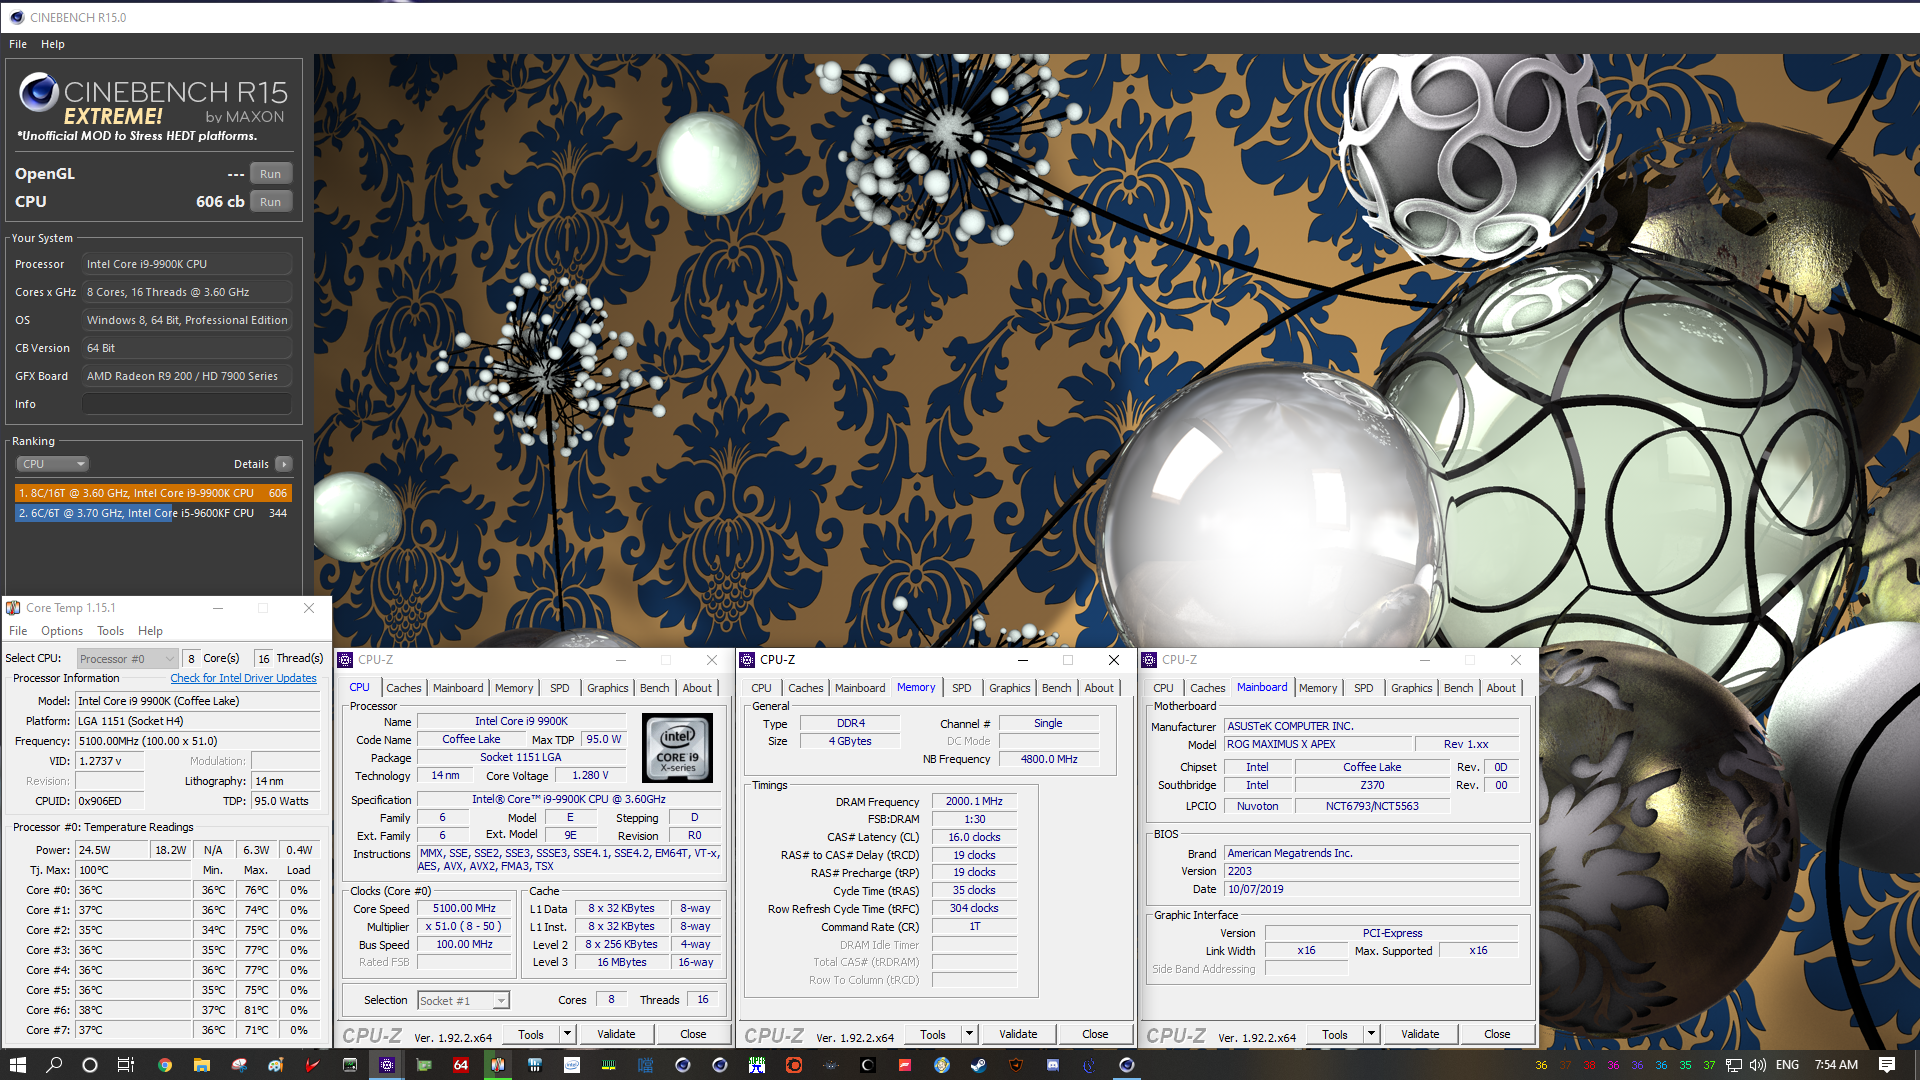Open Core Temp File menu
The image size is (1920, 1080).
(18, 631)
